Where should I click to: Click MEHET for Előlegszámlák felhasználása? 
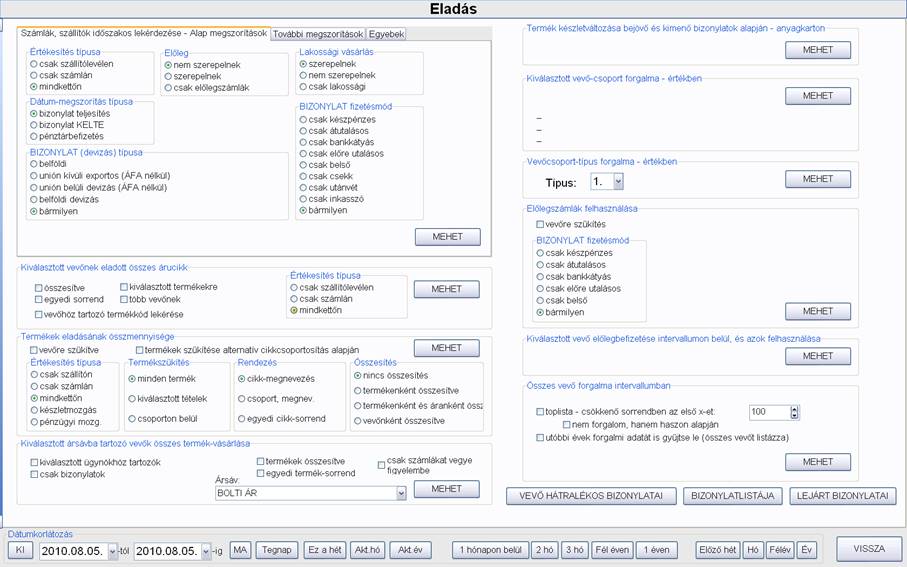click(x=817, y=312)
